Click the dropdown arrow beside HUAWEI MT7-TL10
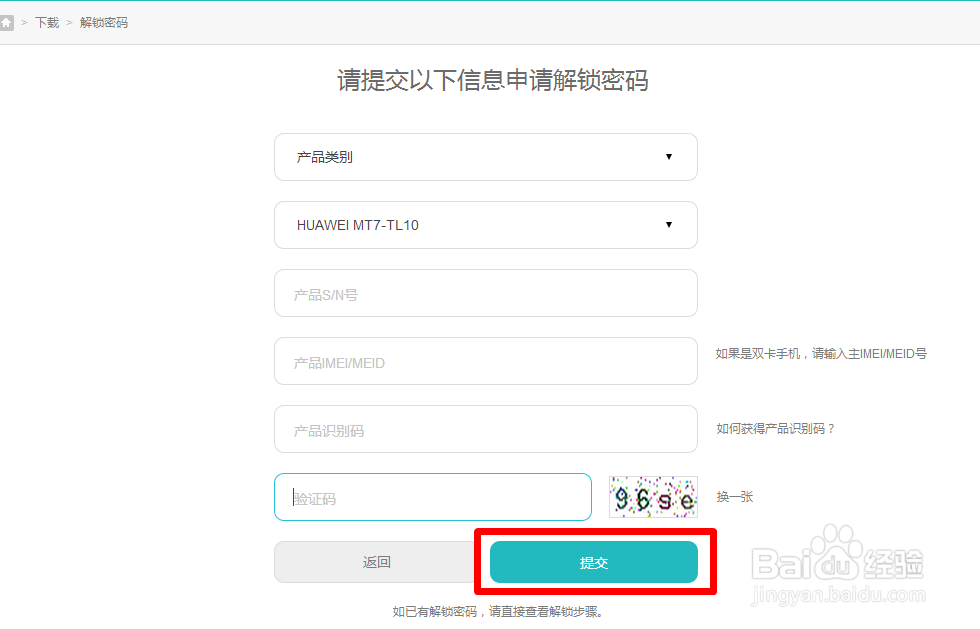 pos(668,225)
